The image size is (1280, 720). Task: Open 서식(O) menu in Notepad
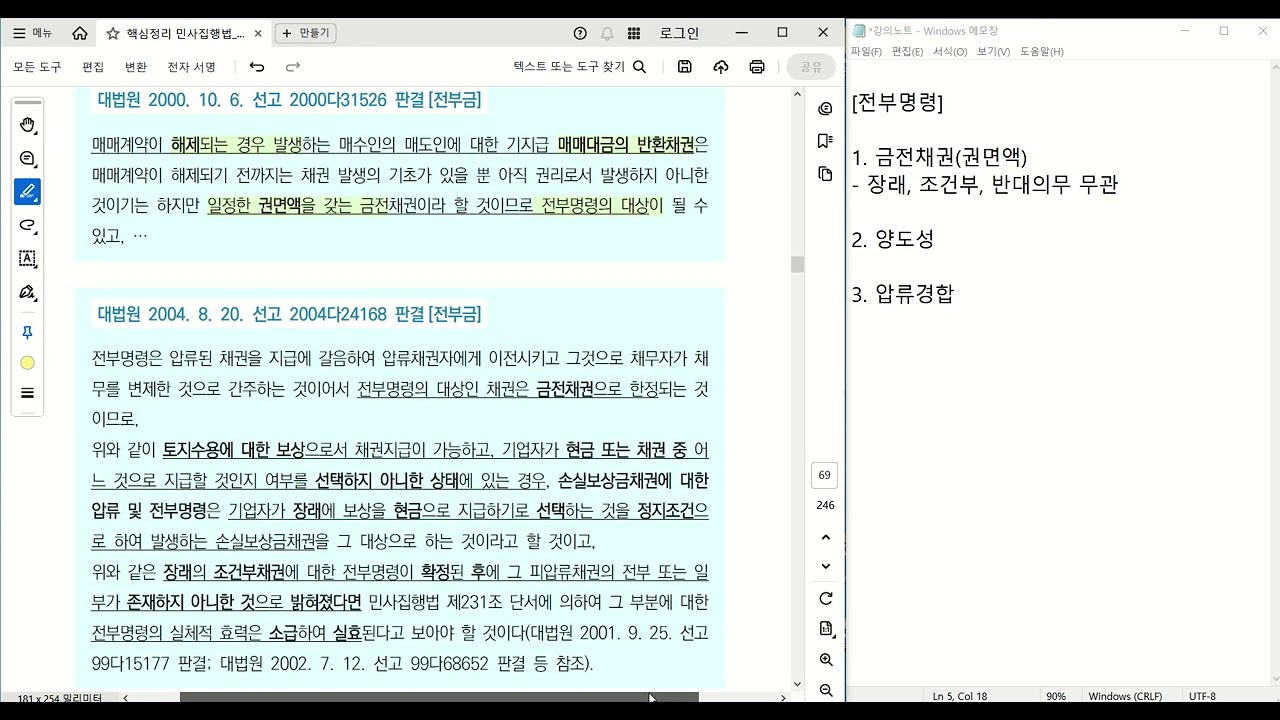coord(950,51)
